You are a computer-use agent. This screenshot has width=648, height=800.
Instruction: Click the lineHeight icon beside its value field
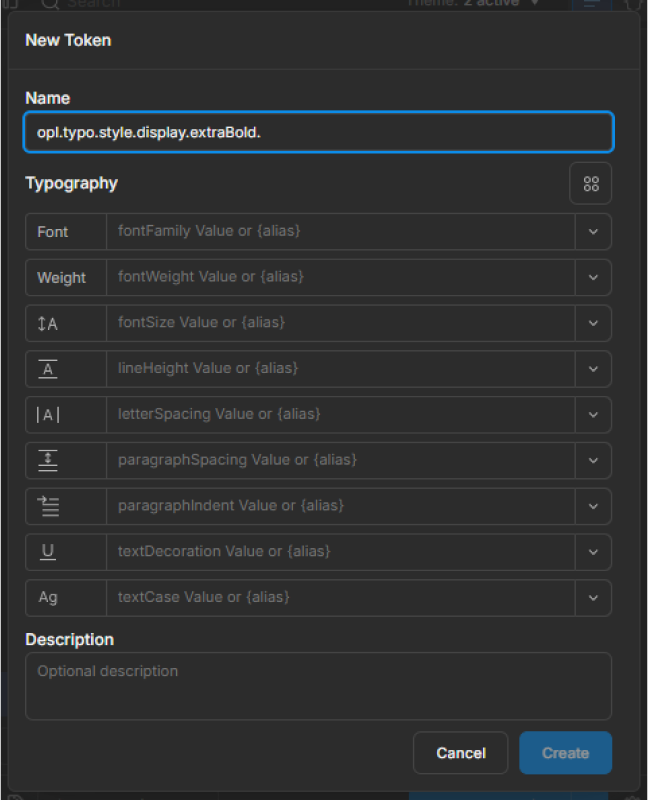coord(48,369)
